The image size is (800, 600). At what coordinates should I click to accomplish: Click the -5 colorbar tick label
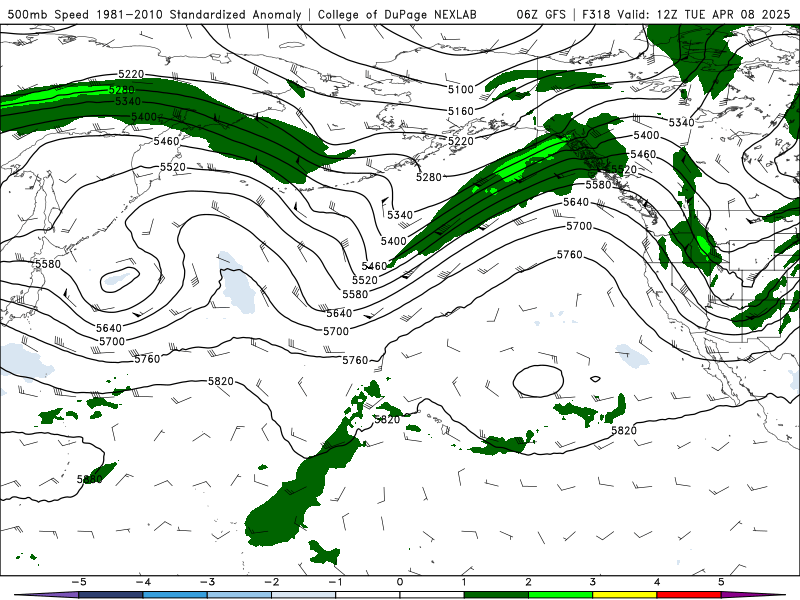pos(79,582)
